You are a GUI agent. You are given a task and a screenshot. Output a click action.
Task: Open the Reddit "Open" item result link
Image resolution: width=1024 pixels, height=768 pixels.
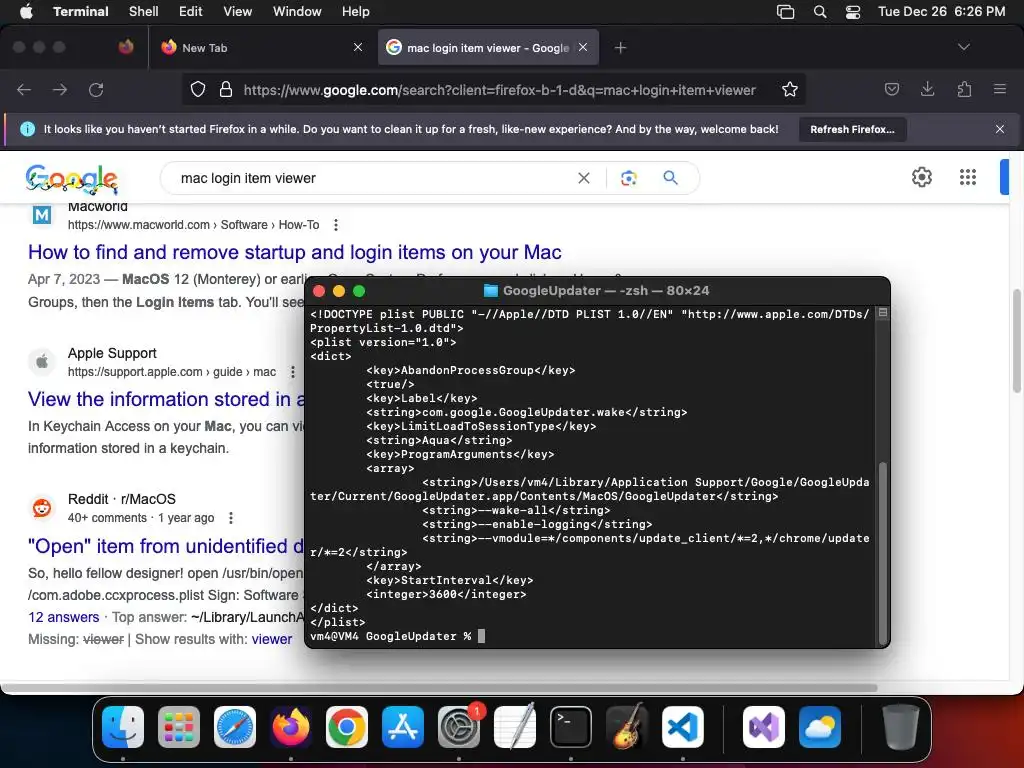166,546
